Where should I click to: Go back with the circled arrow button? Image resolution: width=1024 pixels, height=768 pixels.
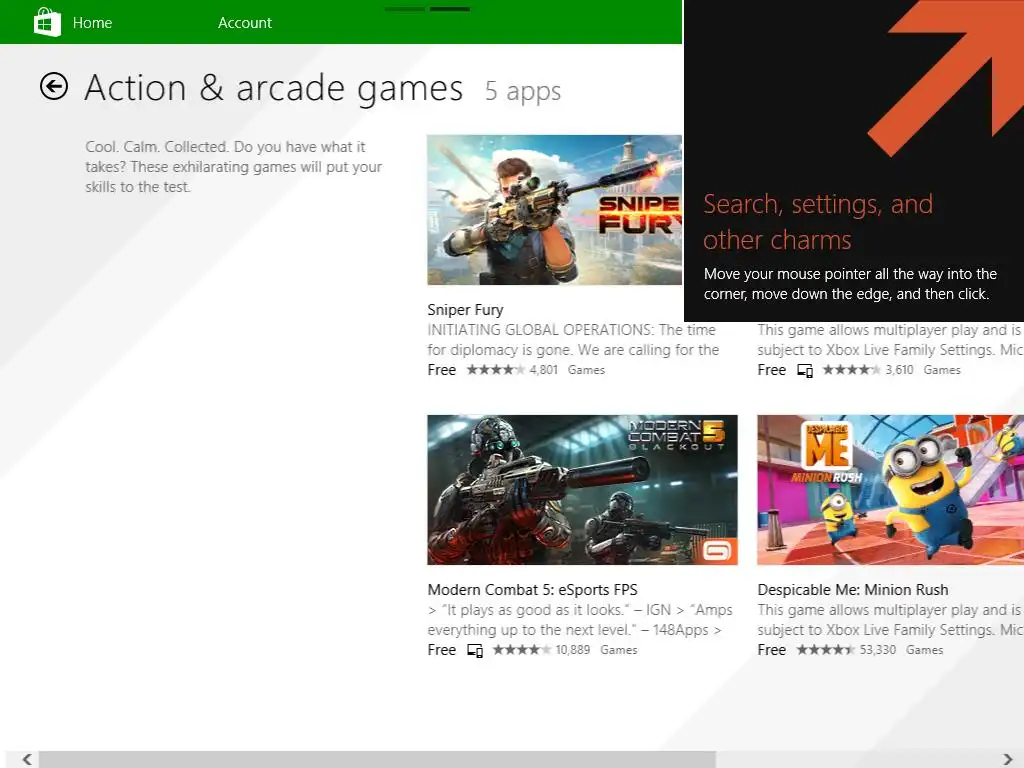(x=54, y=86)
